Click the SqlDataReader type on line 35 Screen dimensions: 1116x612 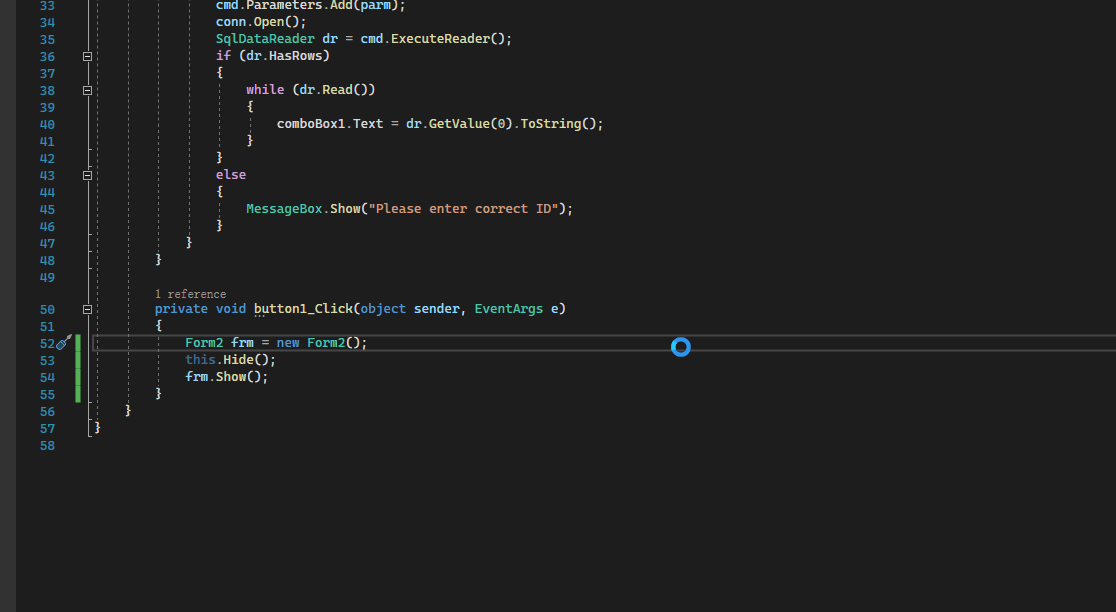(265, 39)
